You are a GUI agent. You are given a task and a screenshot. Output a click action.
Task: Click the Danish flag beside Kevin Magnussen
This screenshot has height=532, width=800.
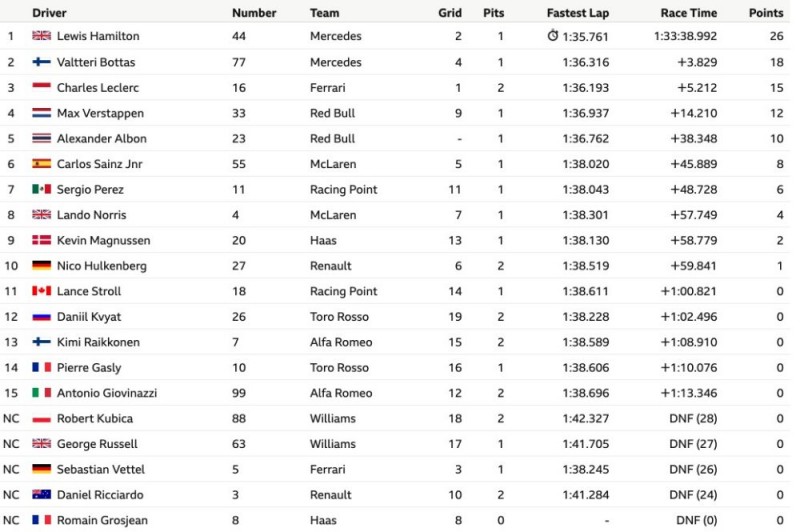41,240
